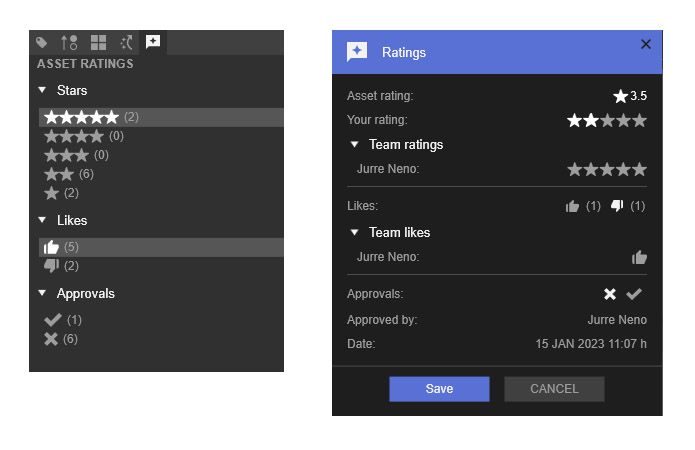Screen dimensions: 695x450
Task: Collapse the Likes filter section
Action: [43, 220]
